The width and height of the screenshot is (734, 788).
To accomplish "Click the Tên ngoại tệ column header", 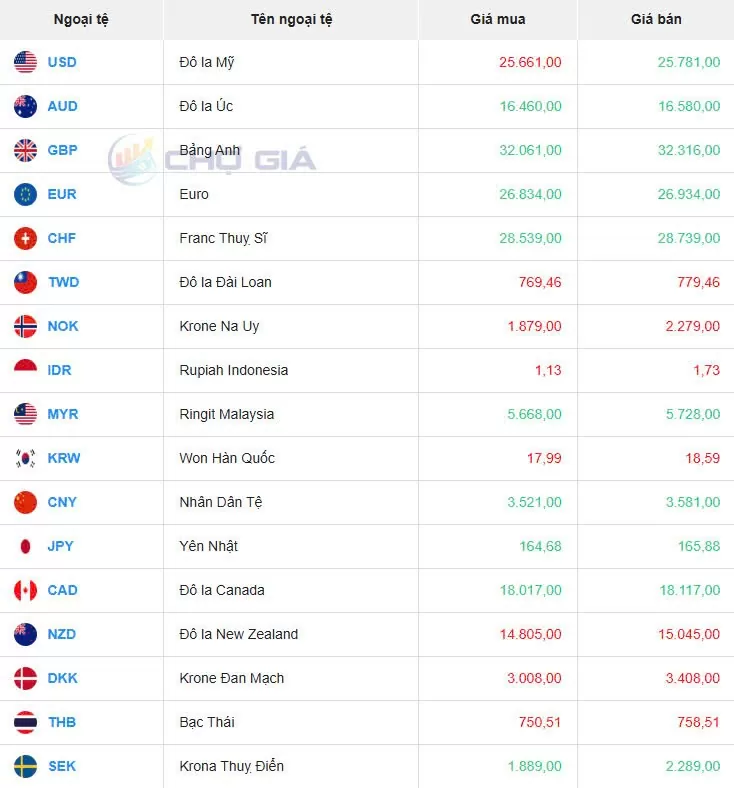I will point(292,19).
